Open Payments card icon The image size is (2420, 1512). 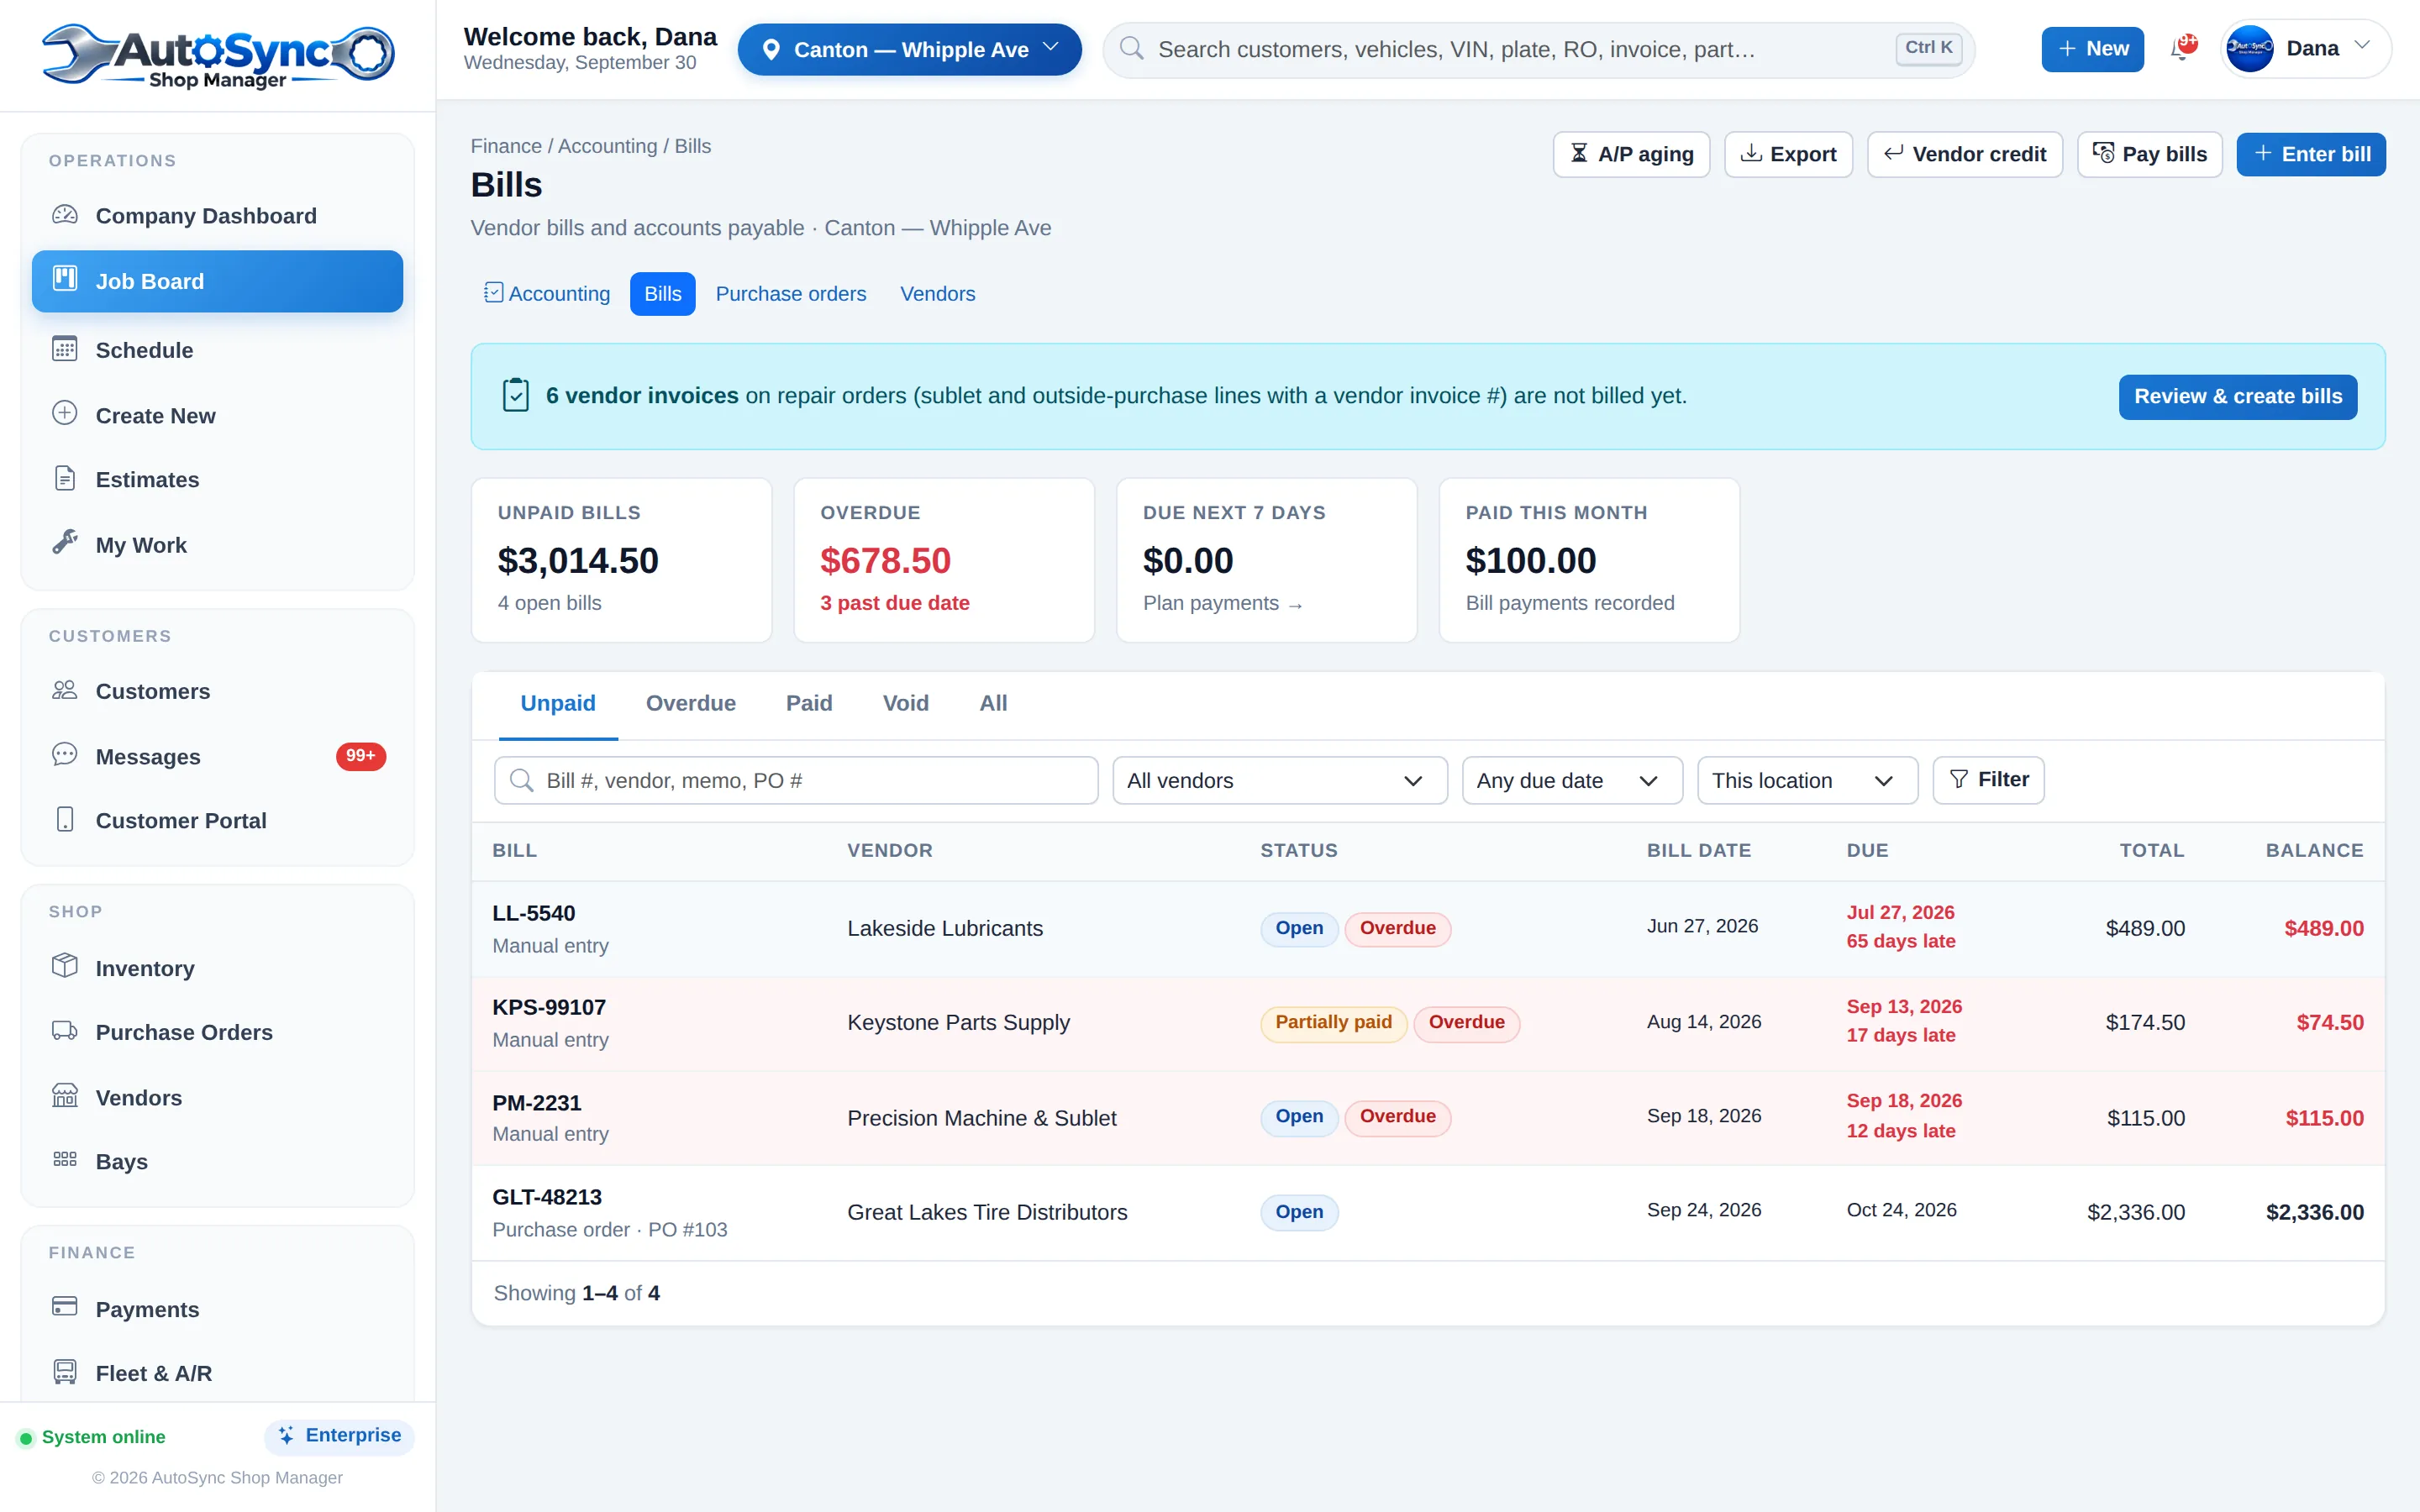tap(65, 1307)
